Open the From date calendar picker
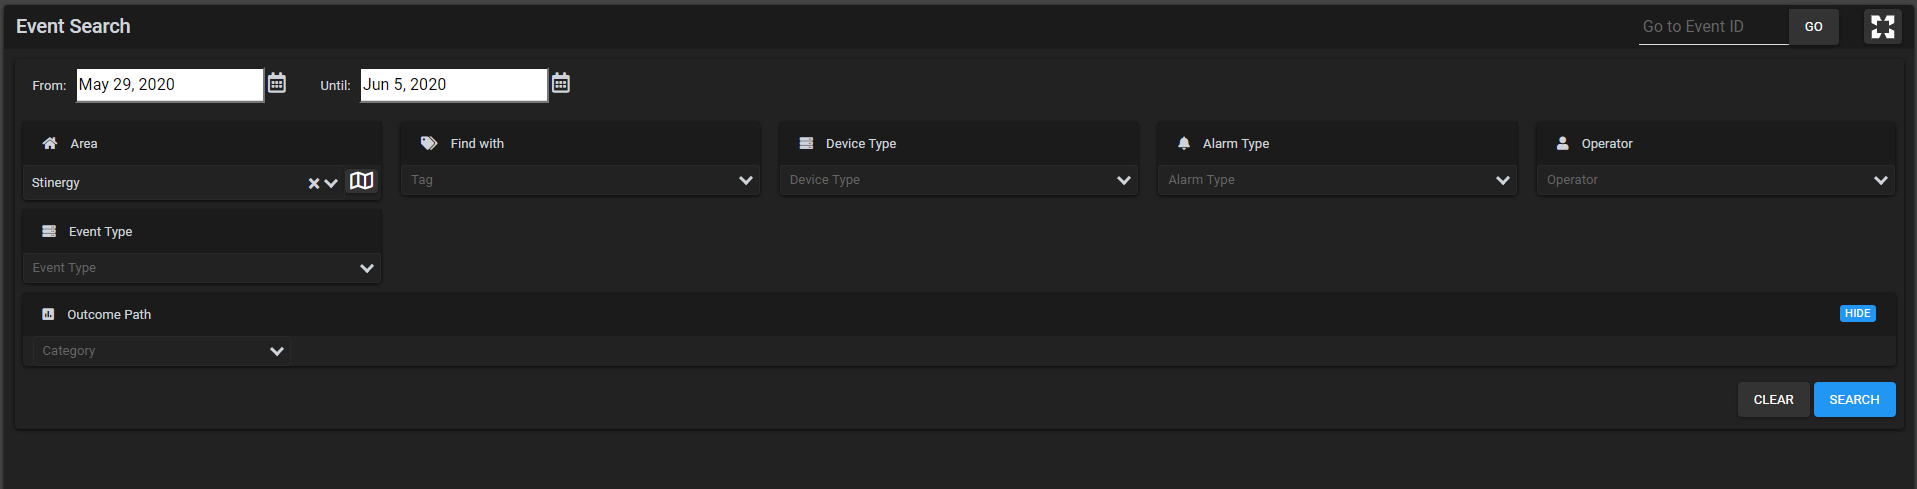The image size is (1917, 489). pyautogui.click(x=277, y=83)
